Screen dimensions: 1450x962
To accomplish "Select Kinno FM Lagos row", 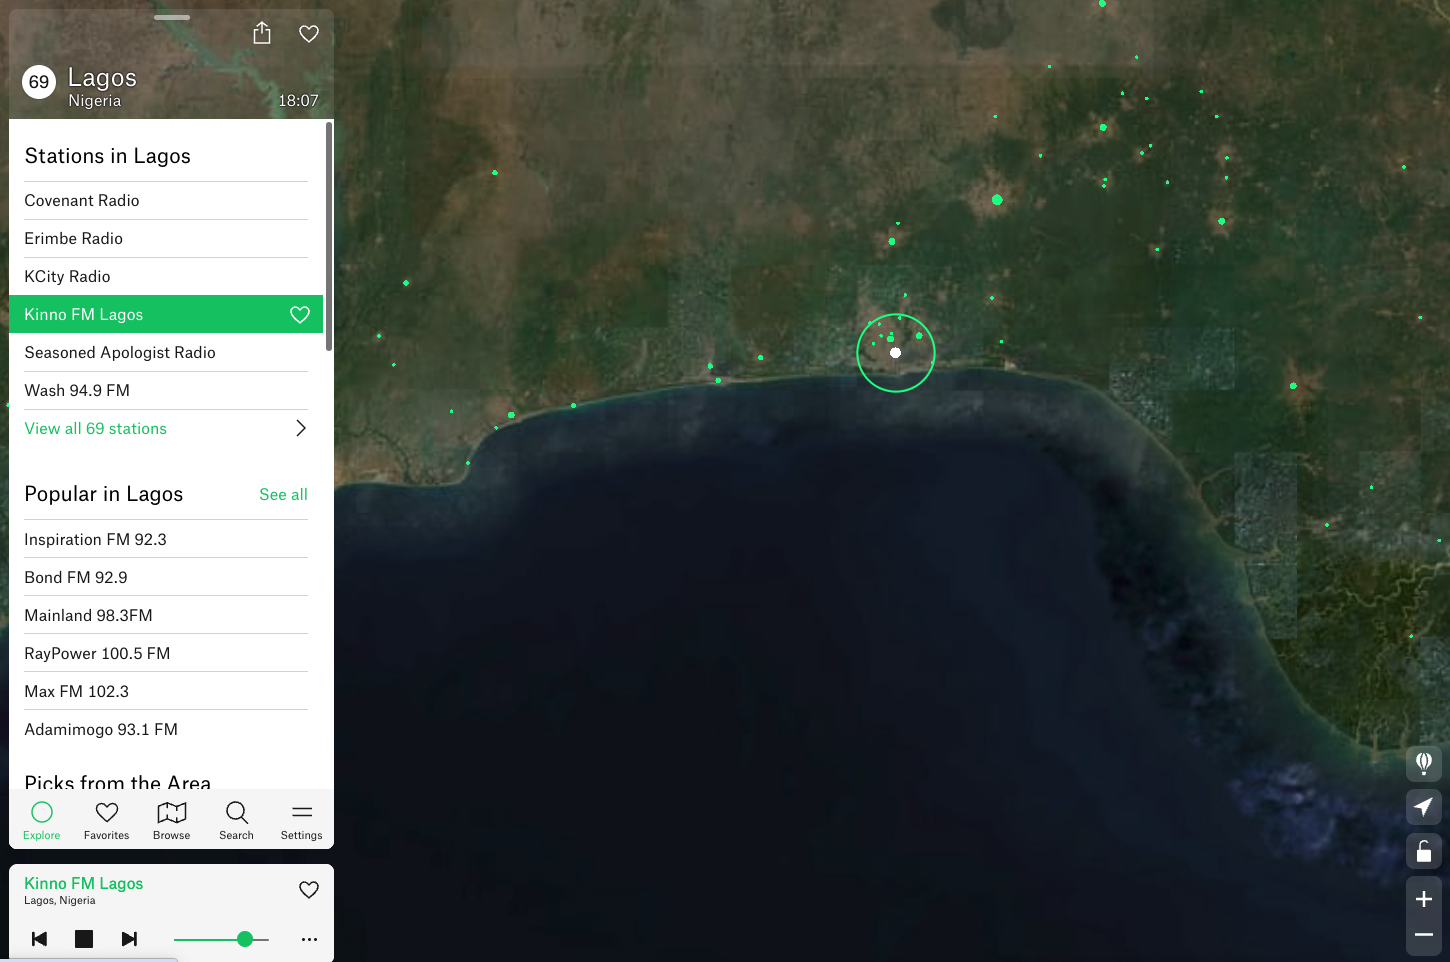I will pyautogui.click(x=166, y=314).
